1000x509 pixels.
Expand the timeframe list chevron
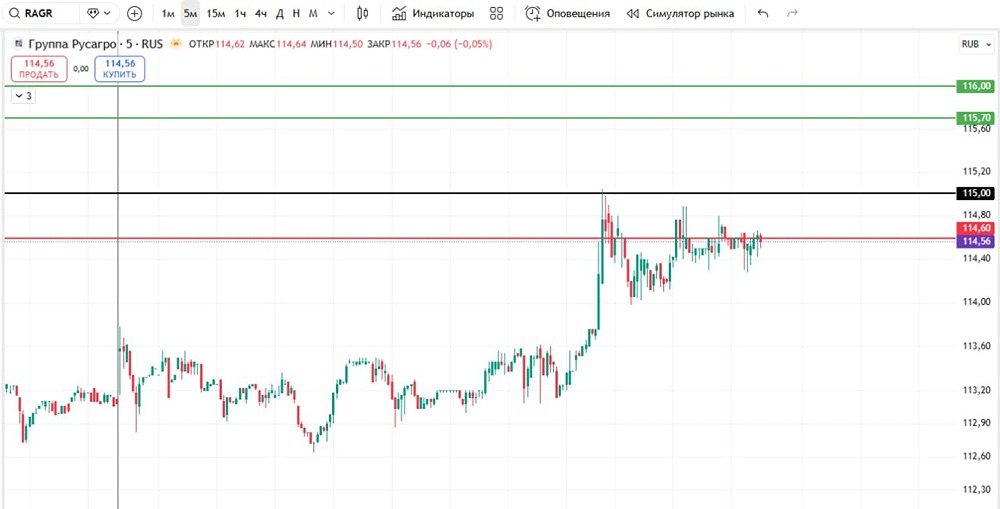(330, 13)
